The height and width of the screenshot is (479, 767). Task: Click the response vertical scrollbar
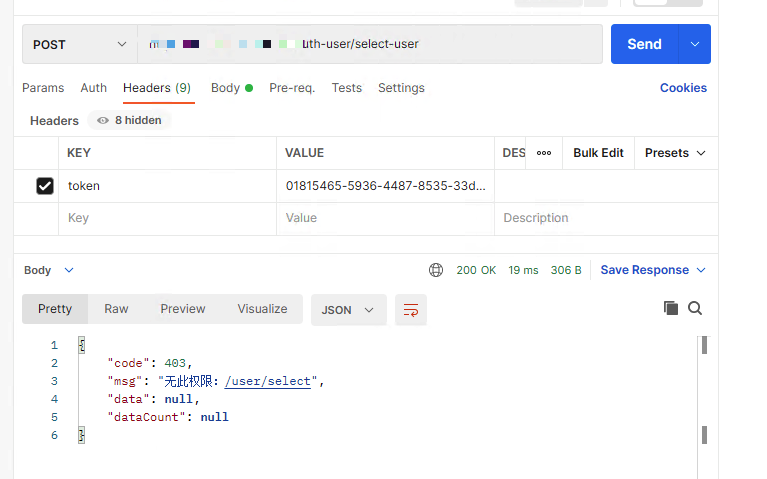coord(705,390)
